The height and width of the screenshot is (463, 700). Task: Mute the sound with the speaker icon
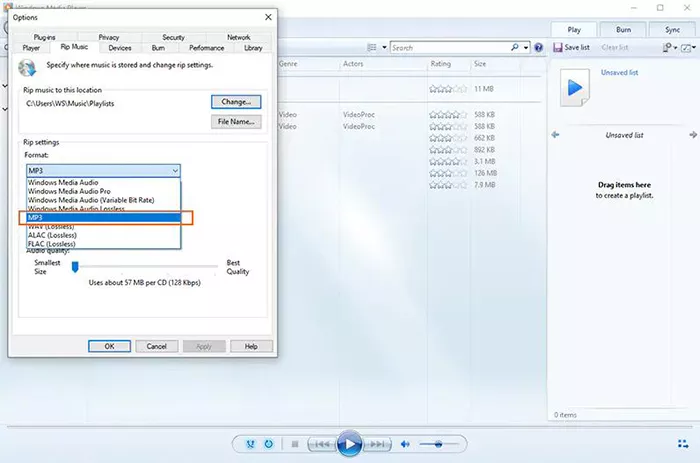[405, 444]
